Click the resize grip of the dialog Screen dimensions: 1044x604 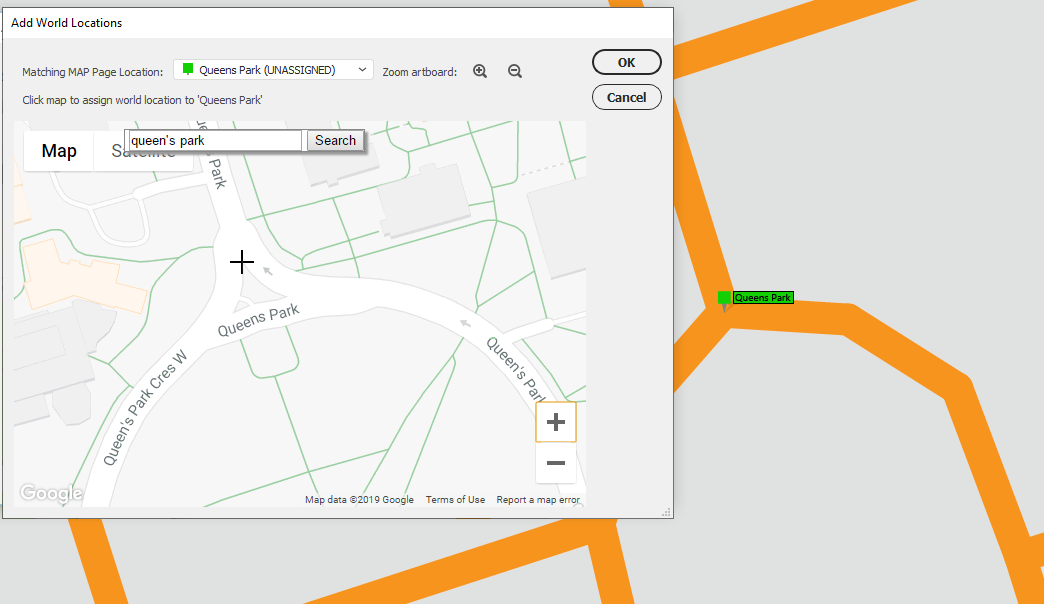(x=666, y=512)
